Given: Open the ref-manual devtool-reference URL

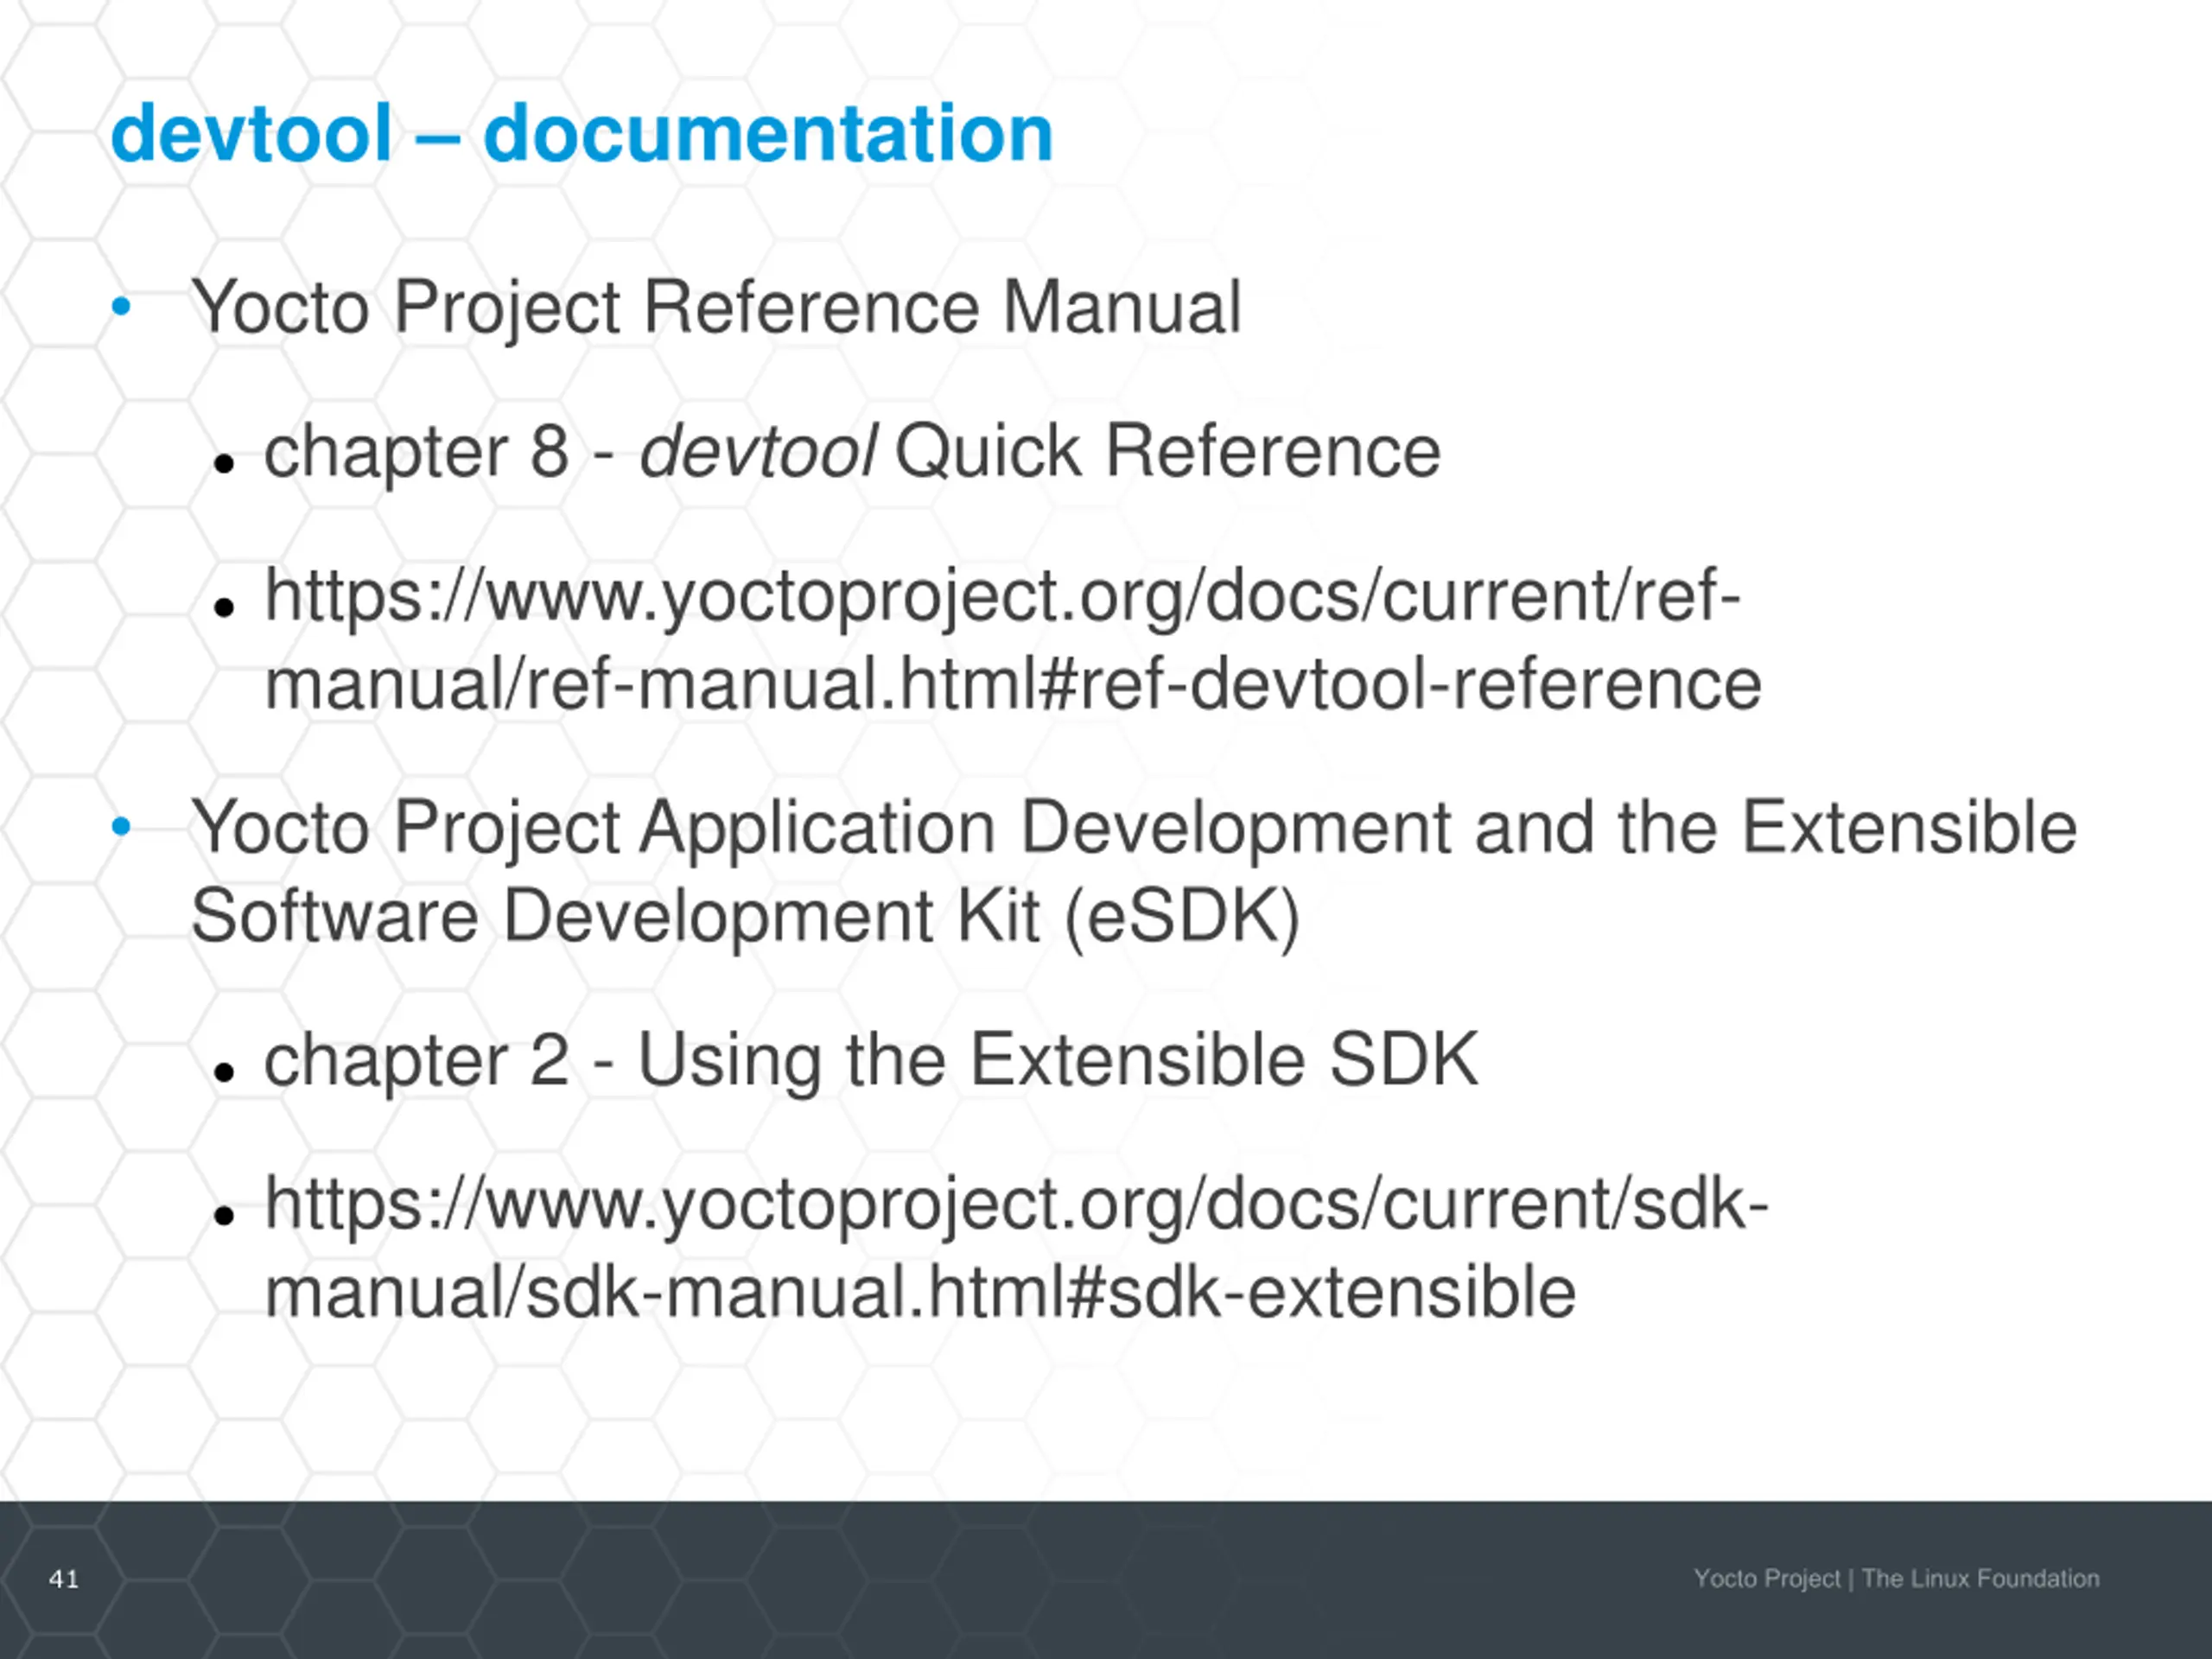Looking at the screenshot, I should [x=1012, y=640].
